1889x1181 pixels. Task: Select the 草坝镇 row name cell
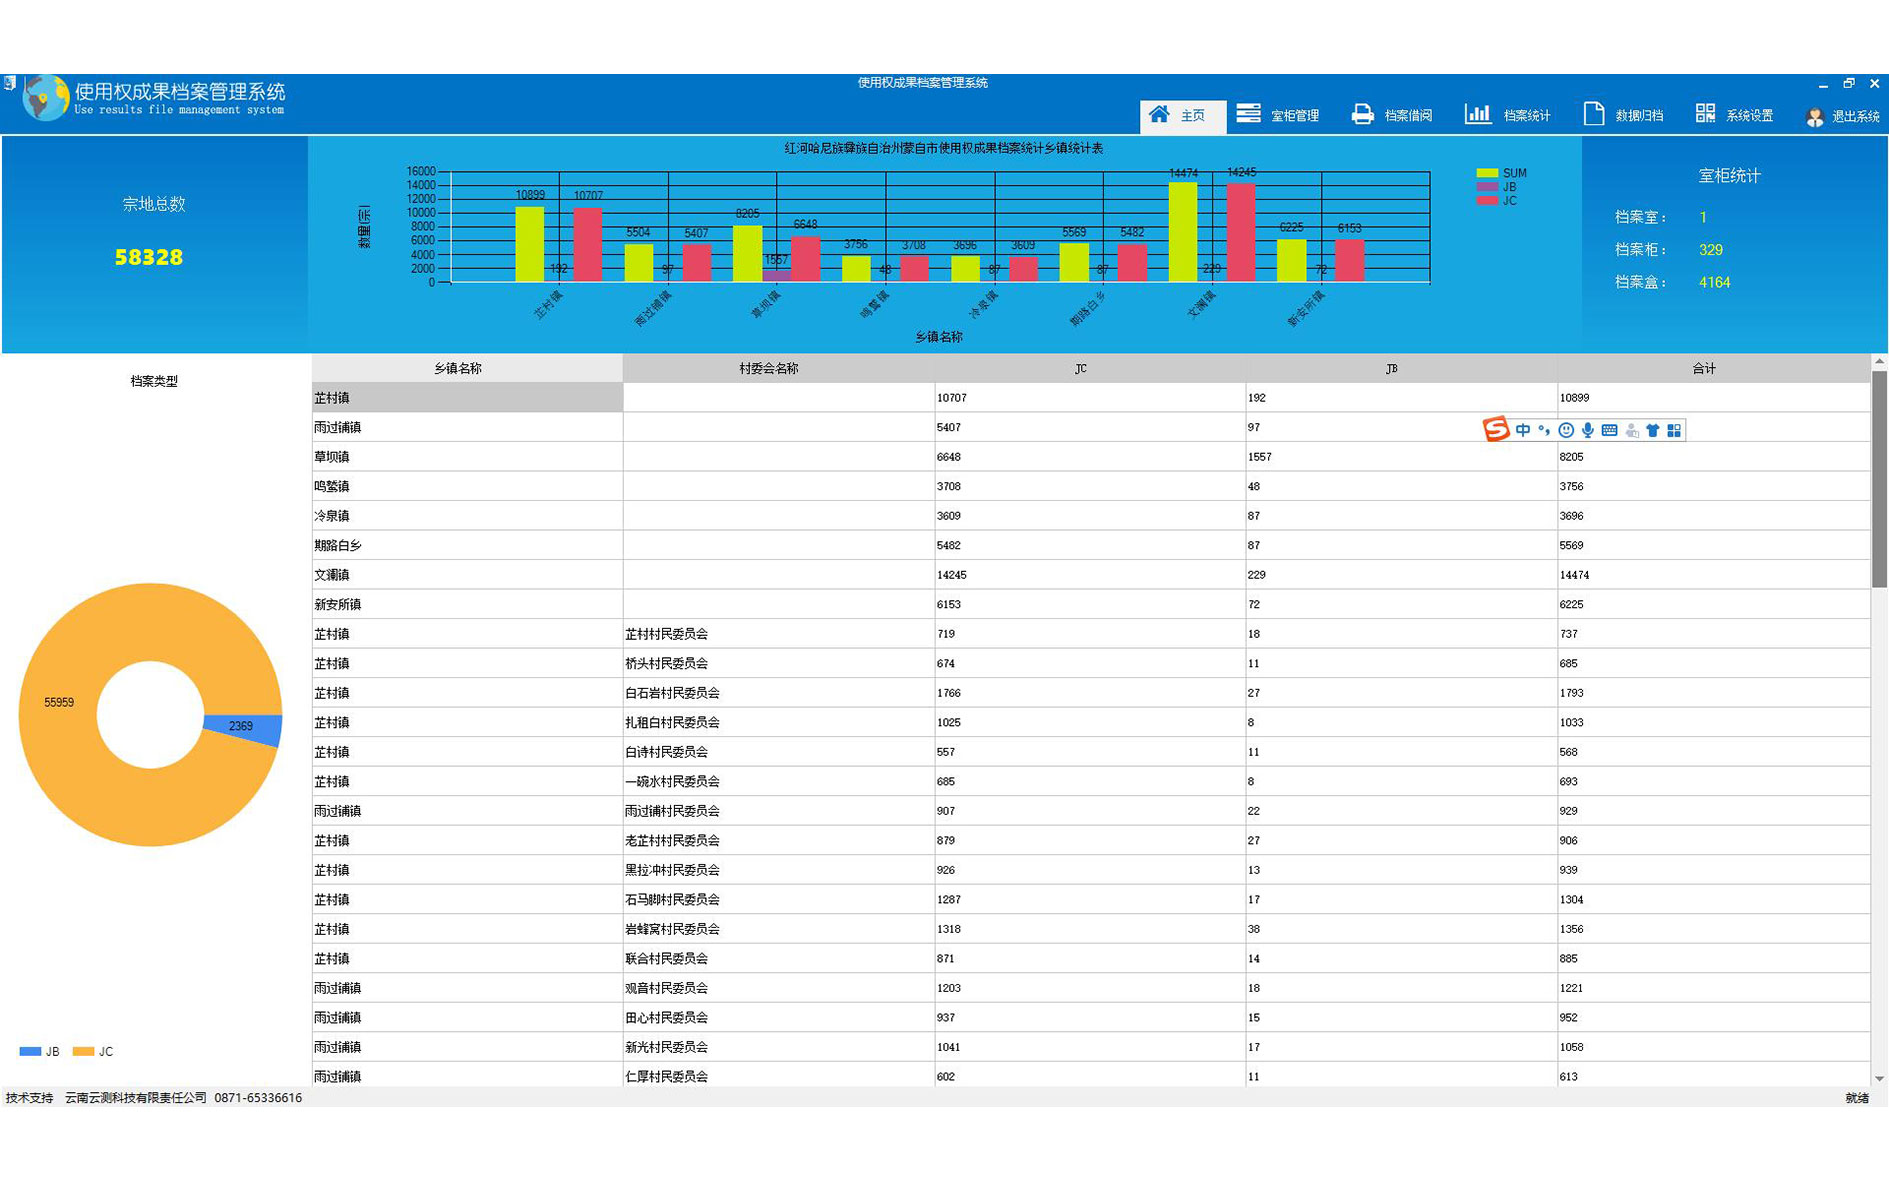(467, 456)
